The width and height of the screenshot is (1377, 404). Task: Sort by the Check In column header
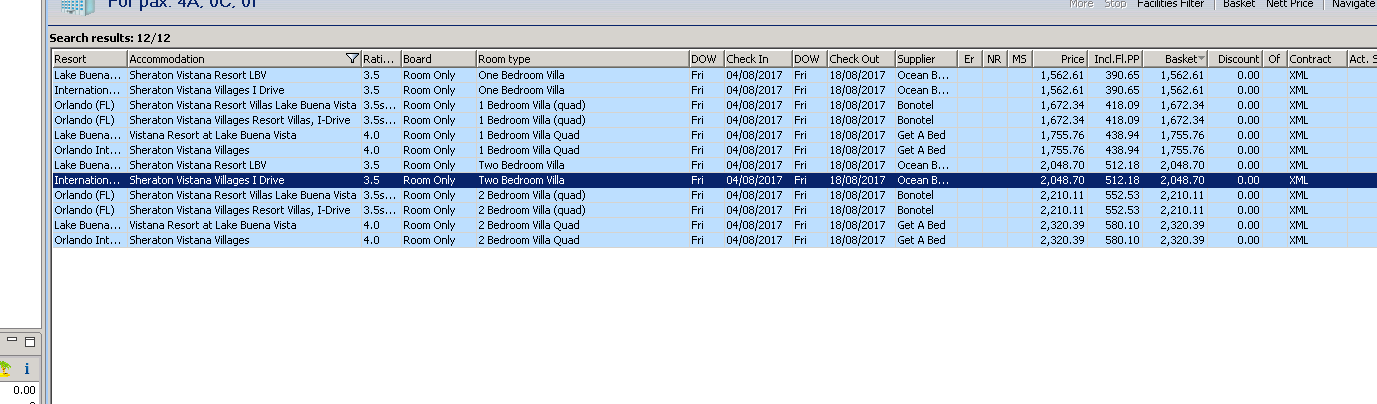coord(757,59)
